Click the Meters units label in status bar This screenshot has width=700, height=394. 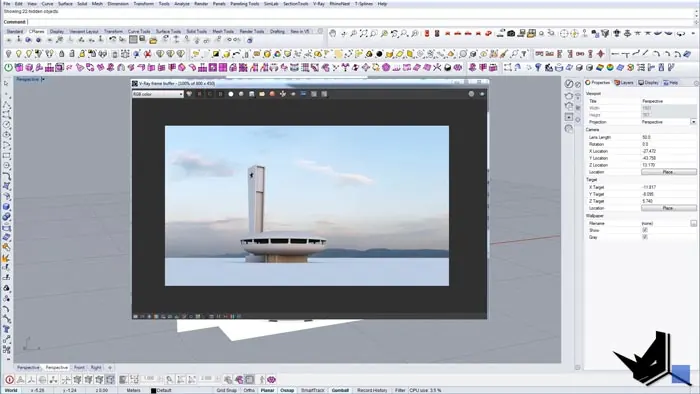tap(133, 390)
